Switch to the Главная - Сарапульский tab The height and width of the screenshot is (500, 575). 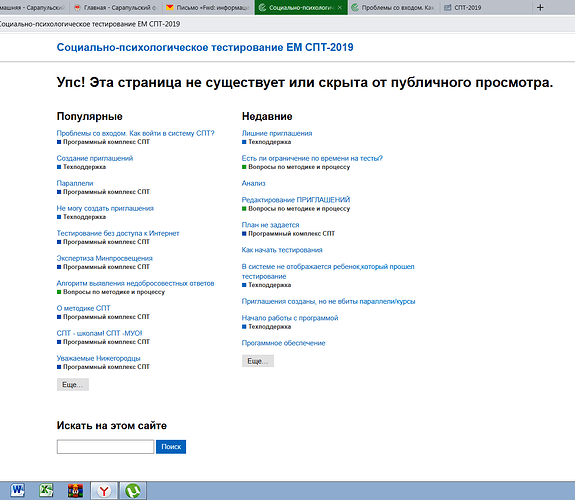click(x=115, y=7)
